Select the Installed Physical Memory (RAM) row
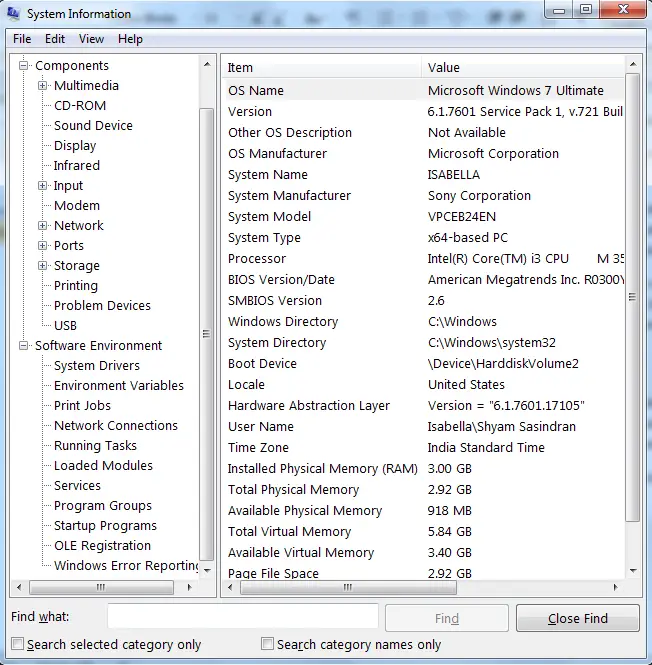Screen dimensions: 652x665 [x=424, y=469]
